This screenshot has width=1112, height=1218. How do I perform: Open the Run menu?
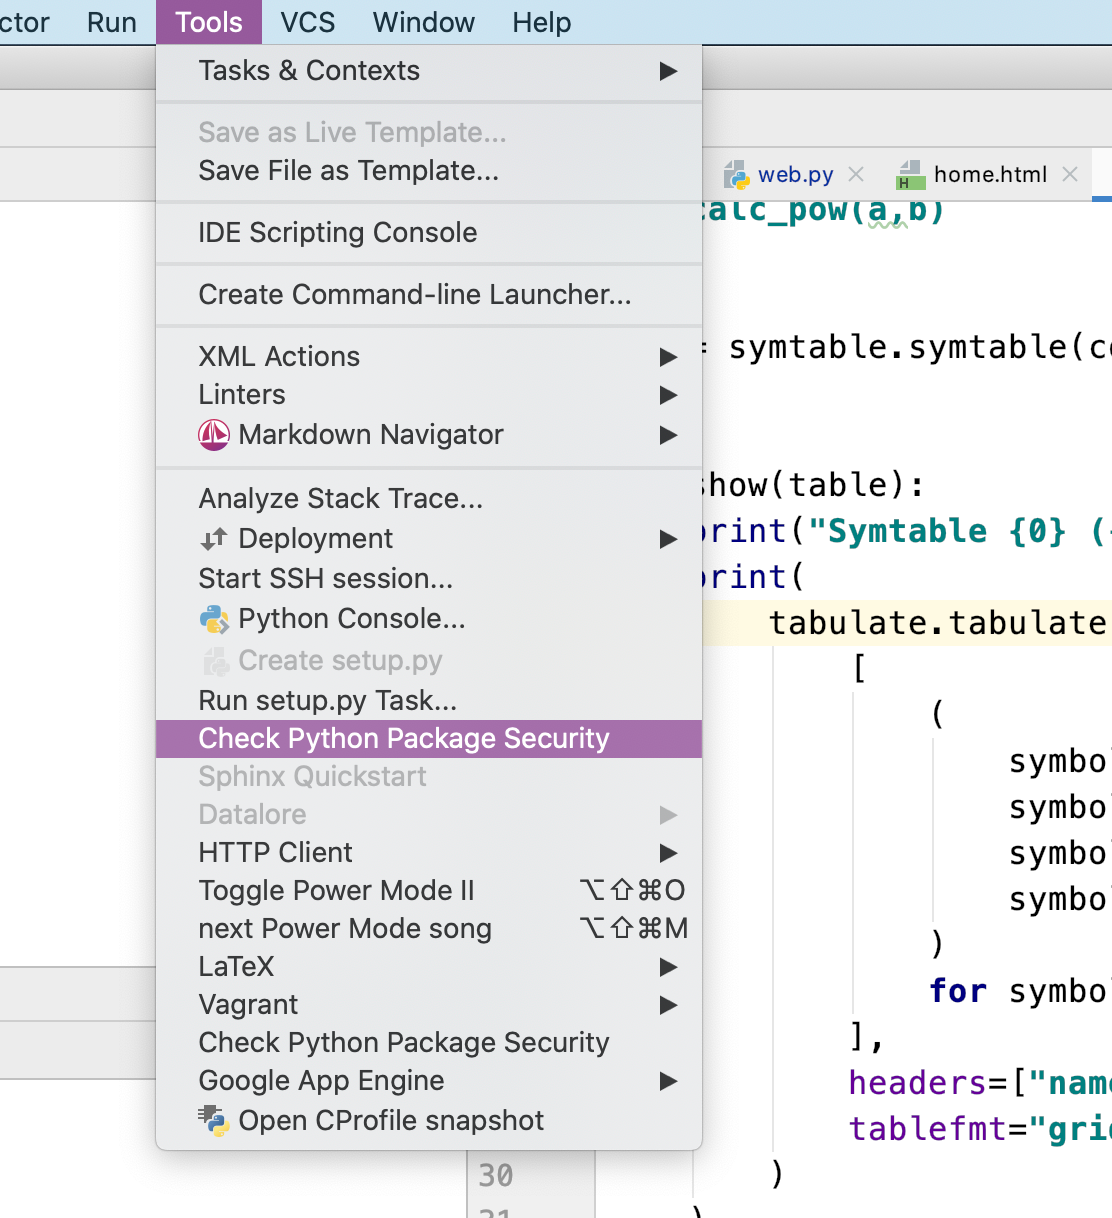point(112,22)
